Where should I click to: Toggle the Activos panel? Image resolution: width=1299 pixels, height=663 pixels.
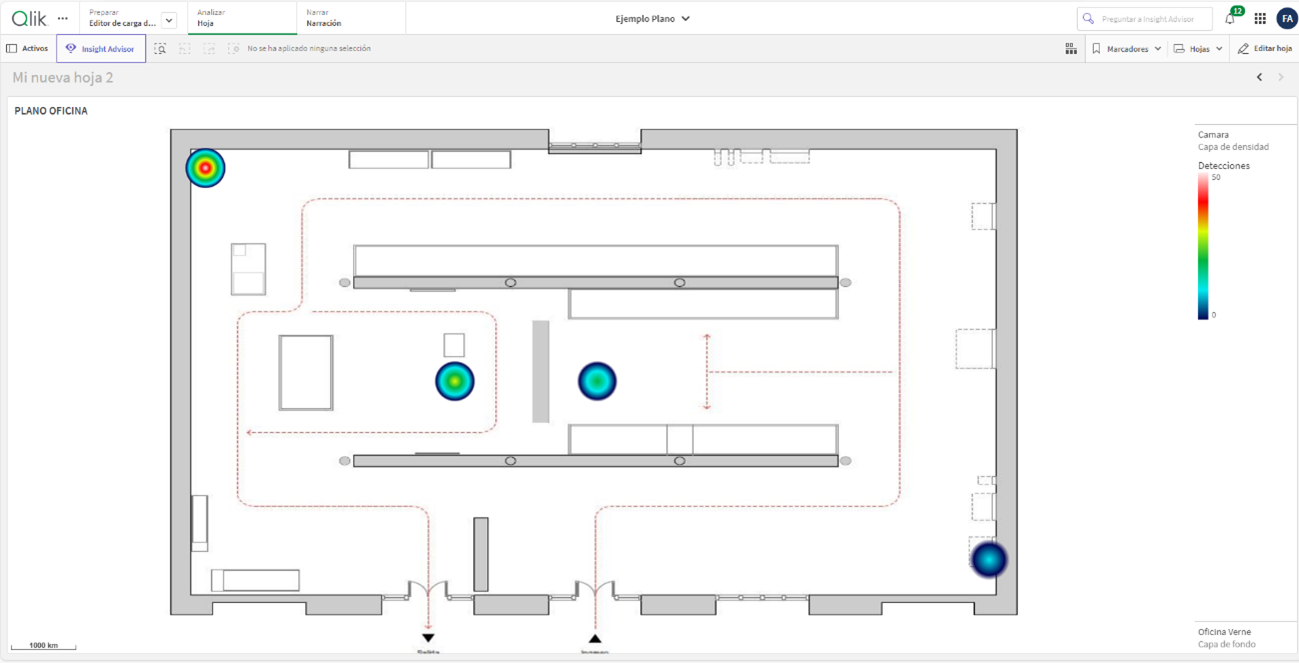[x=27, y=48]
